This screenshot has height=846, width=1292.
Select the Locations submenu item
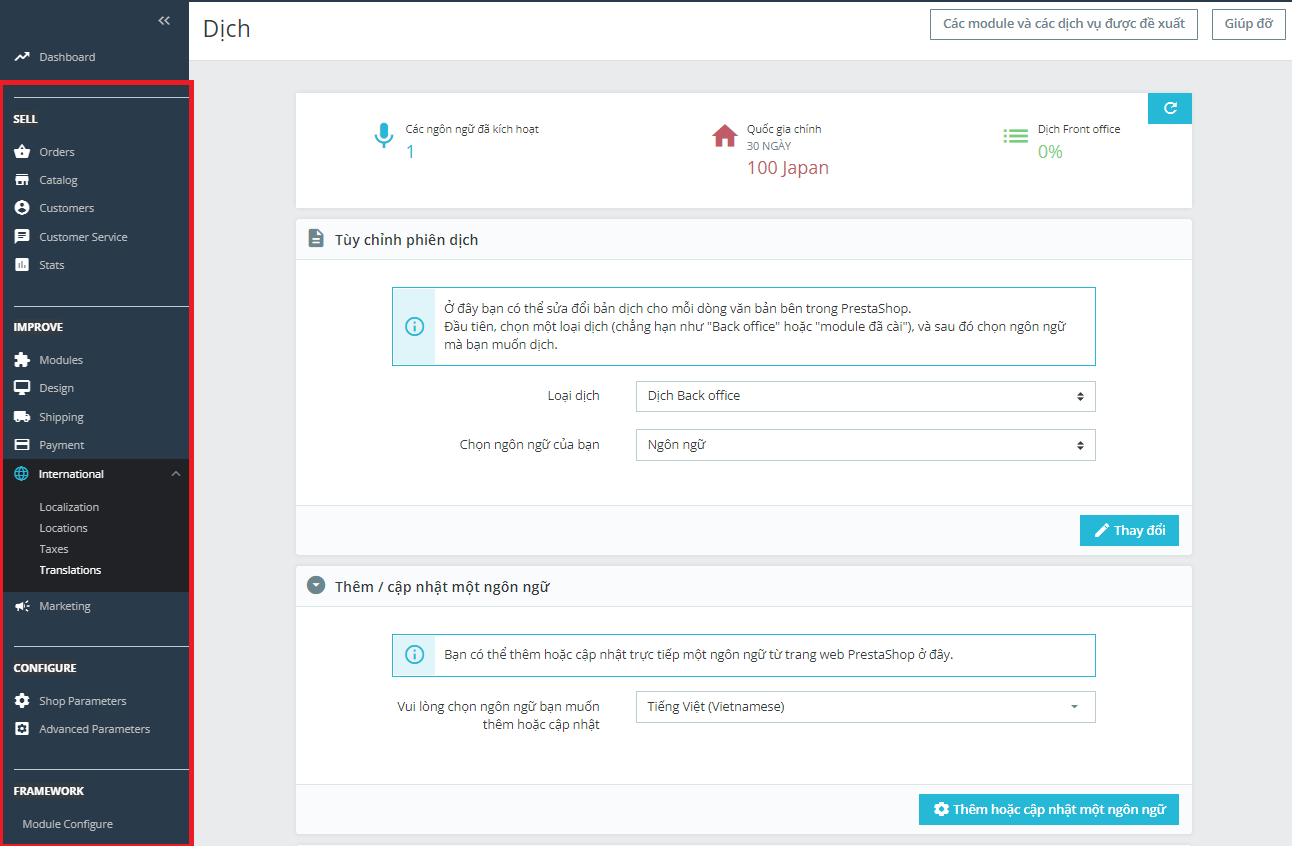(x=63, y=528)
